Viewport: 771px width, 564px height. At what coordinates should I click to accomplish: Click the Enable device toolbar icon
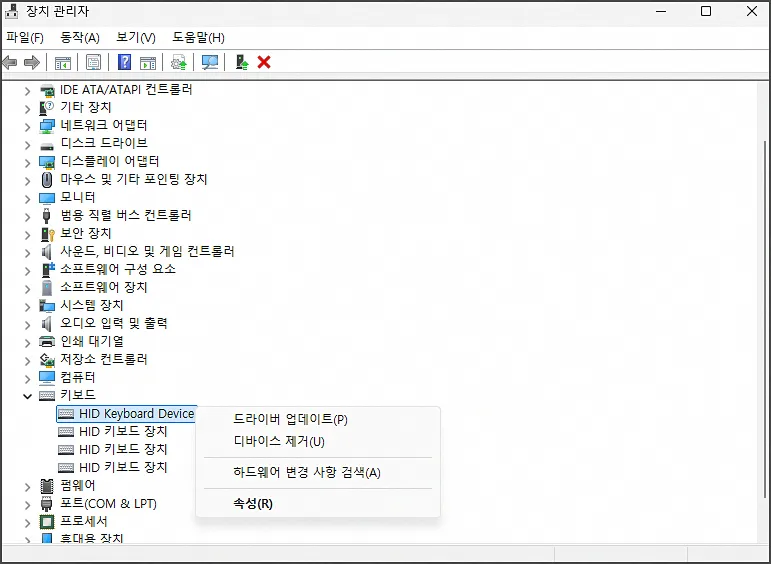242,62
